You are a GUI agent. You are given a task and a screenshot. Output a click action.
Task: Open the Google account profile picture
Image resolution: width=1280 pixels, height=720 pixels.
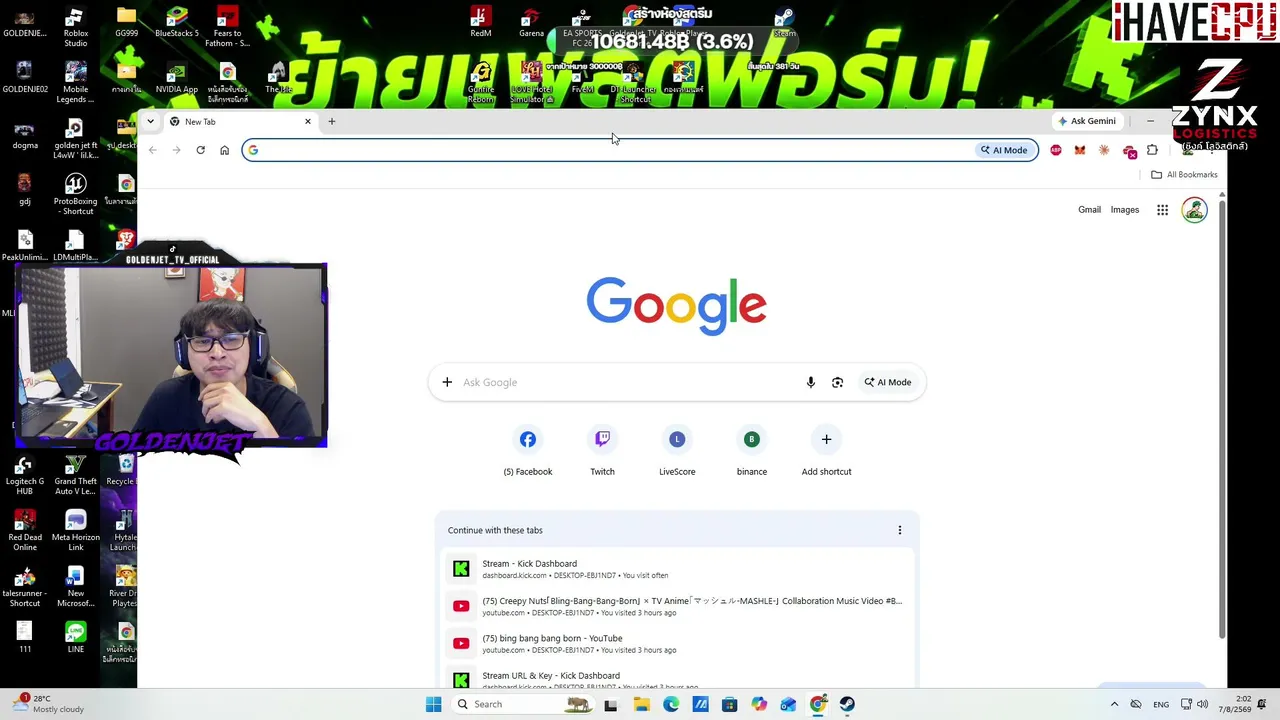(x=1194, y=210)
